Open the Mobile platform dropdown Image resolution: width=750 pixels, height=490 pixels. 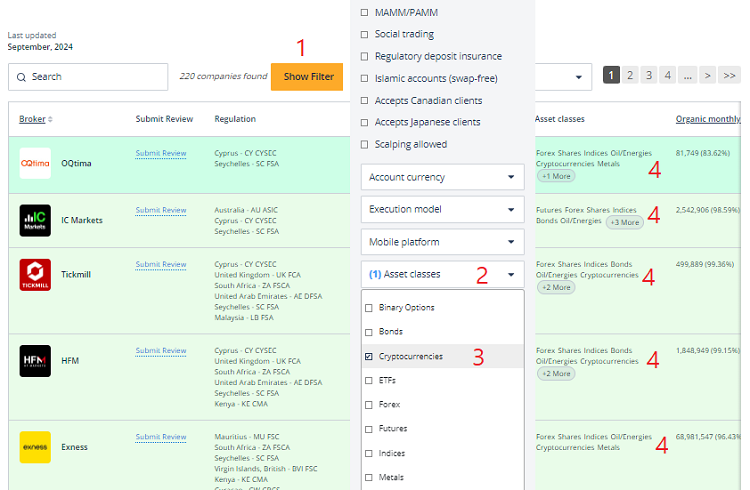[442, 242]
